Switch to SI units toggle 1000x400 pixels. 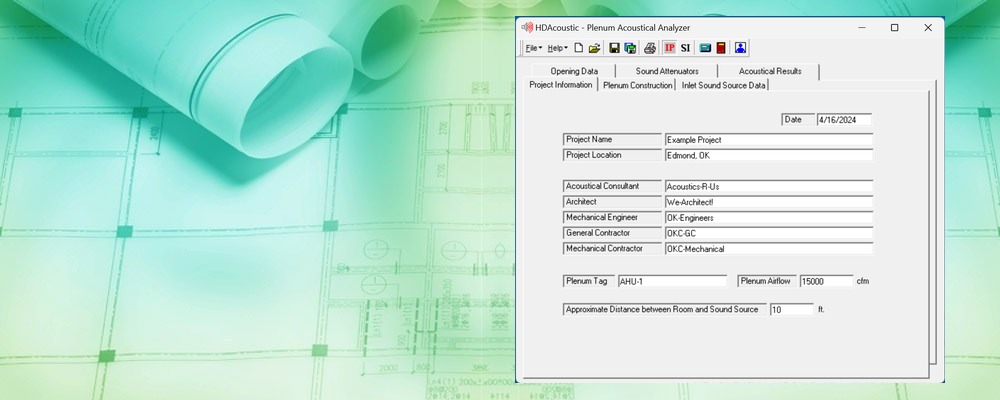[686, 48]
